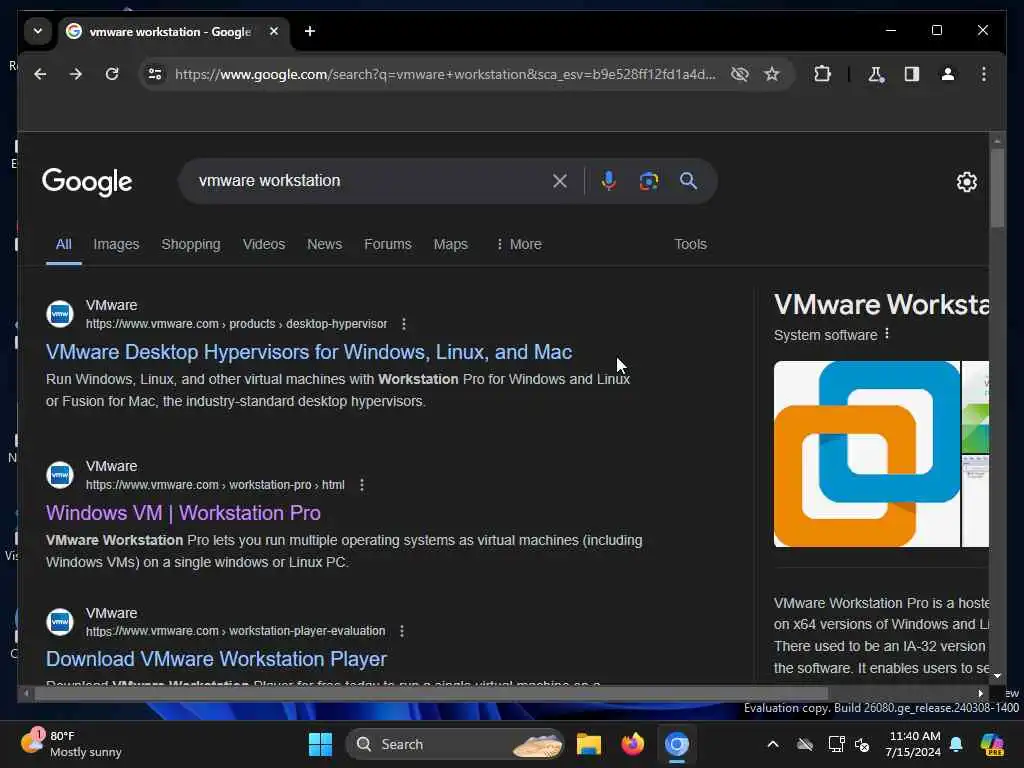Click the horizontal scrollbar right arrow
This screenshot has height=768, width=1024.
(980, 694)
